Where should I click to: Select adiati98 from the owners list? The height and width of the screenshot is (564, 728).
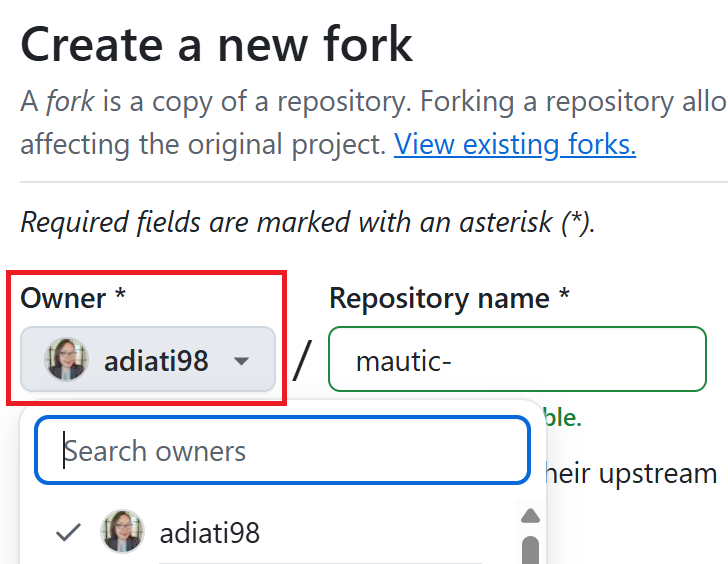[209, 532]
